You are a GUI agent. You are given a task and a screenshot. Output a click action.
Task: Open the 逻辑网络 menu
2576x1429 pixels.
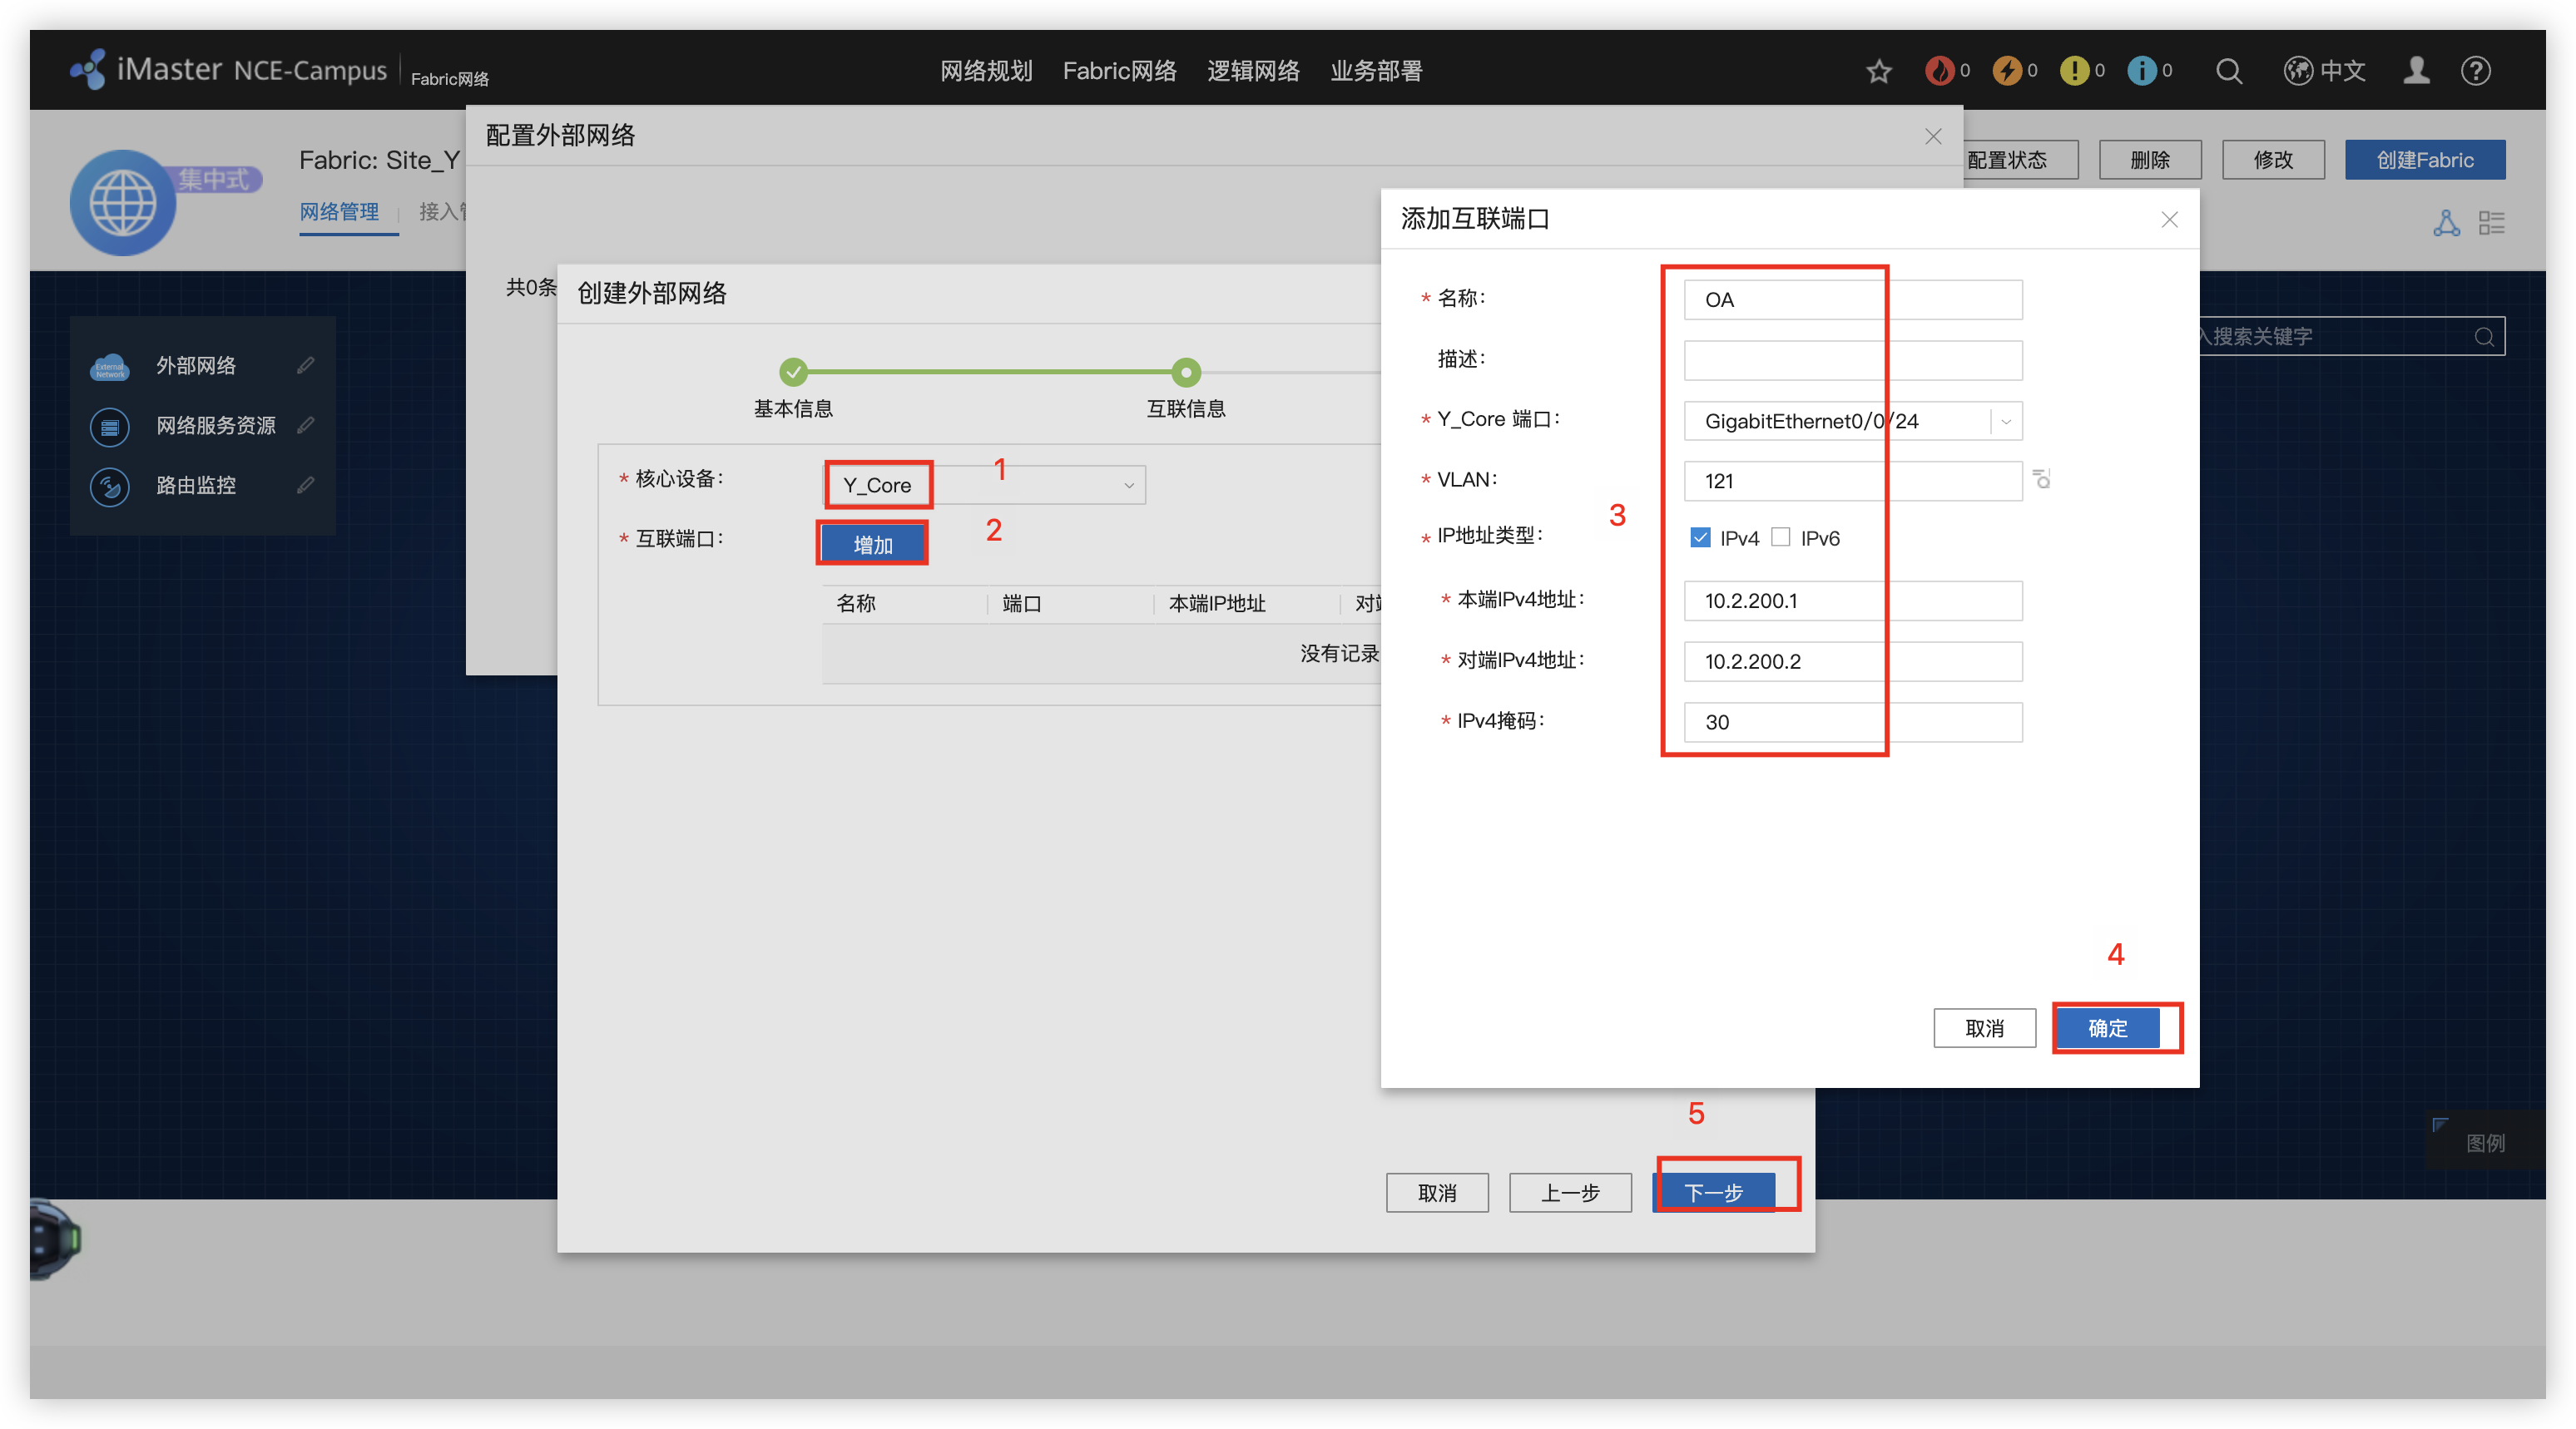(1253, 71)
